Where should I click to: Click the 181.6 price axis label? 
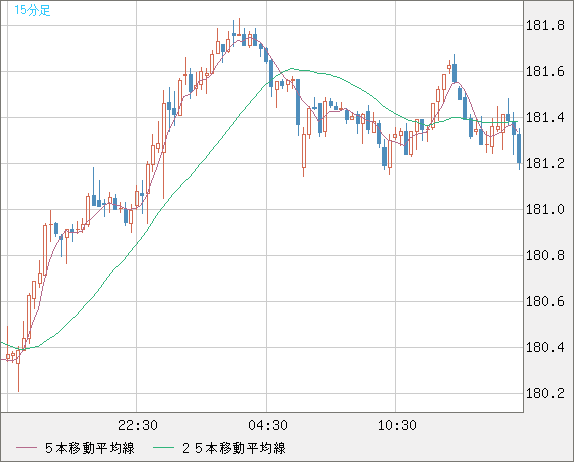point(545,71)
